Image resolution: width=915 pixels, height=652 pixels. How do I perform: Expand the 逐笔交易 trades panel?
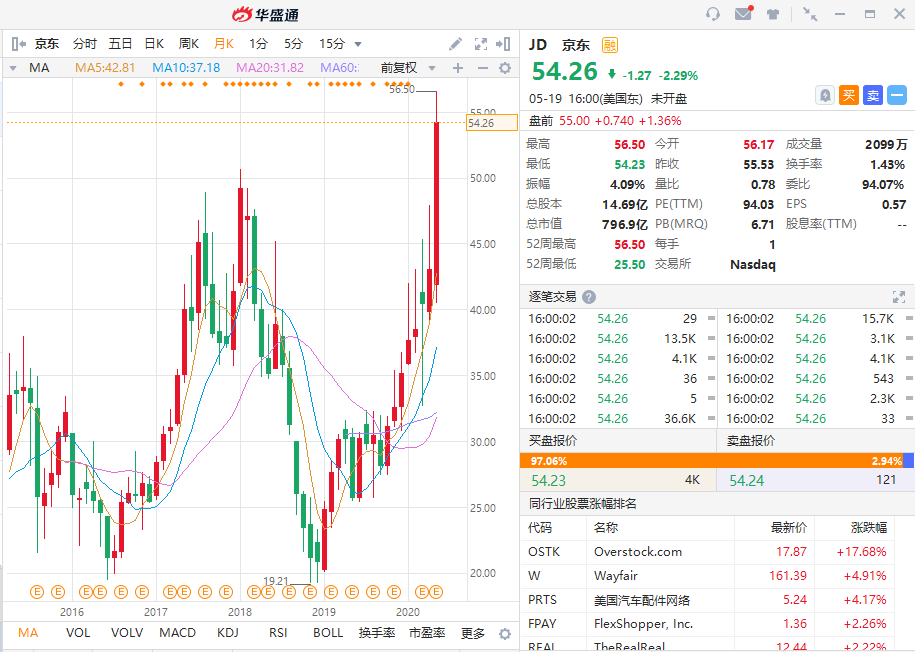coord(899,297)
